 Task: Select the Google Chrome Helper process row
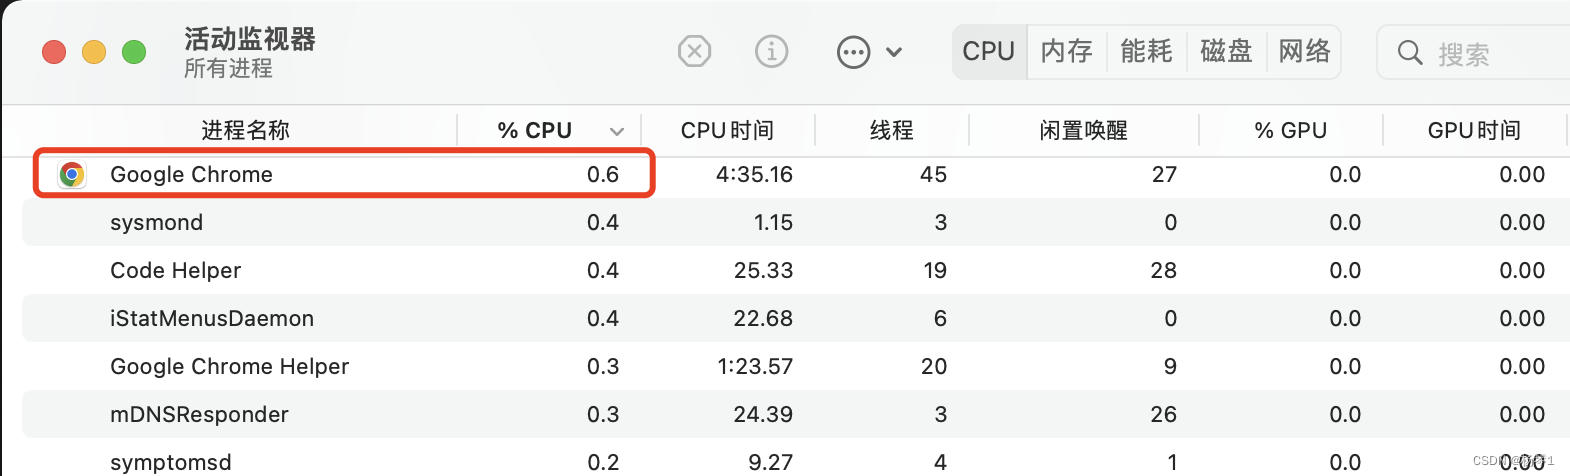(x=796, y=366)
